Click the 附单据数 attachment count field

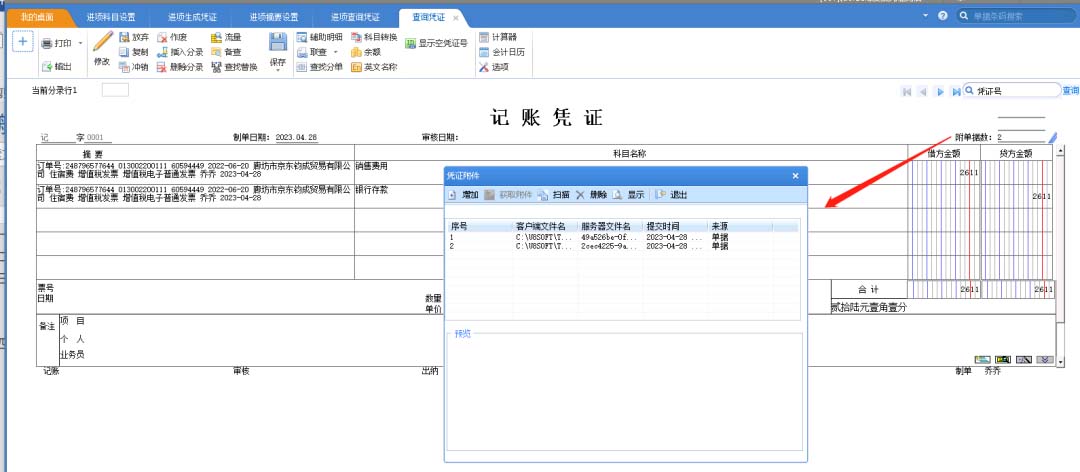1021,137
